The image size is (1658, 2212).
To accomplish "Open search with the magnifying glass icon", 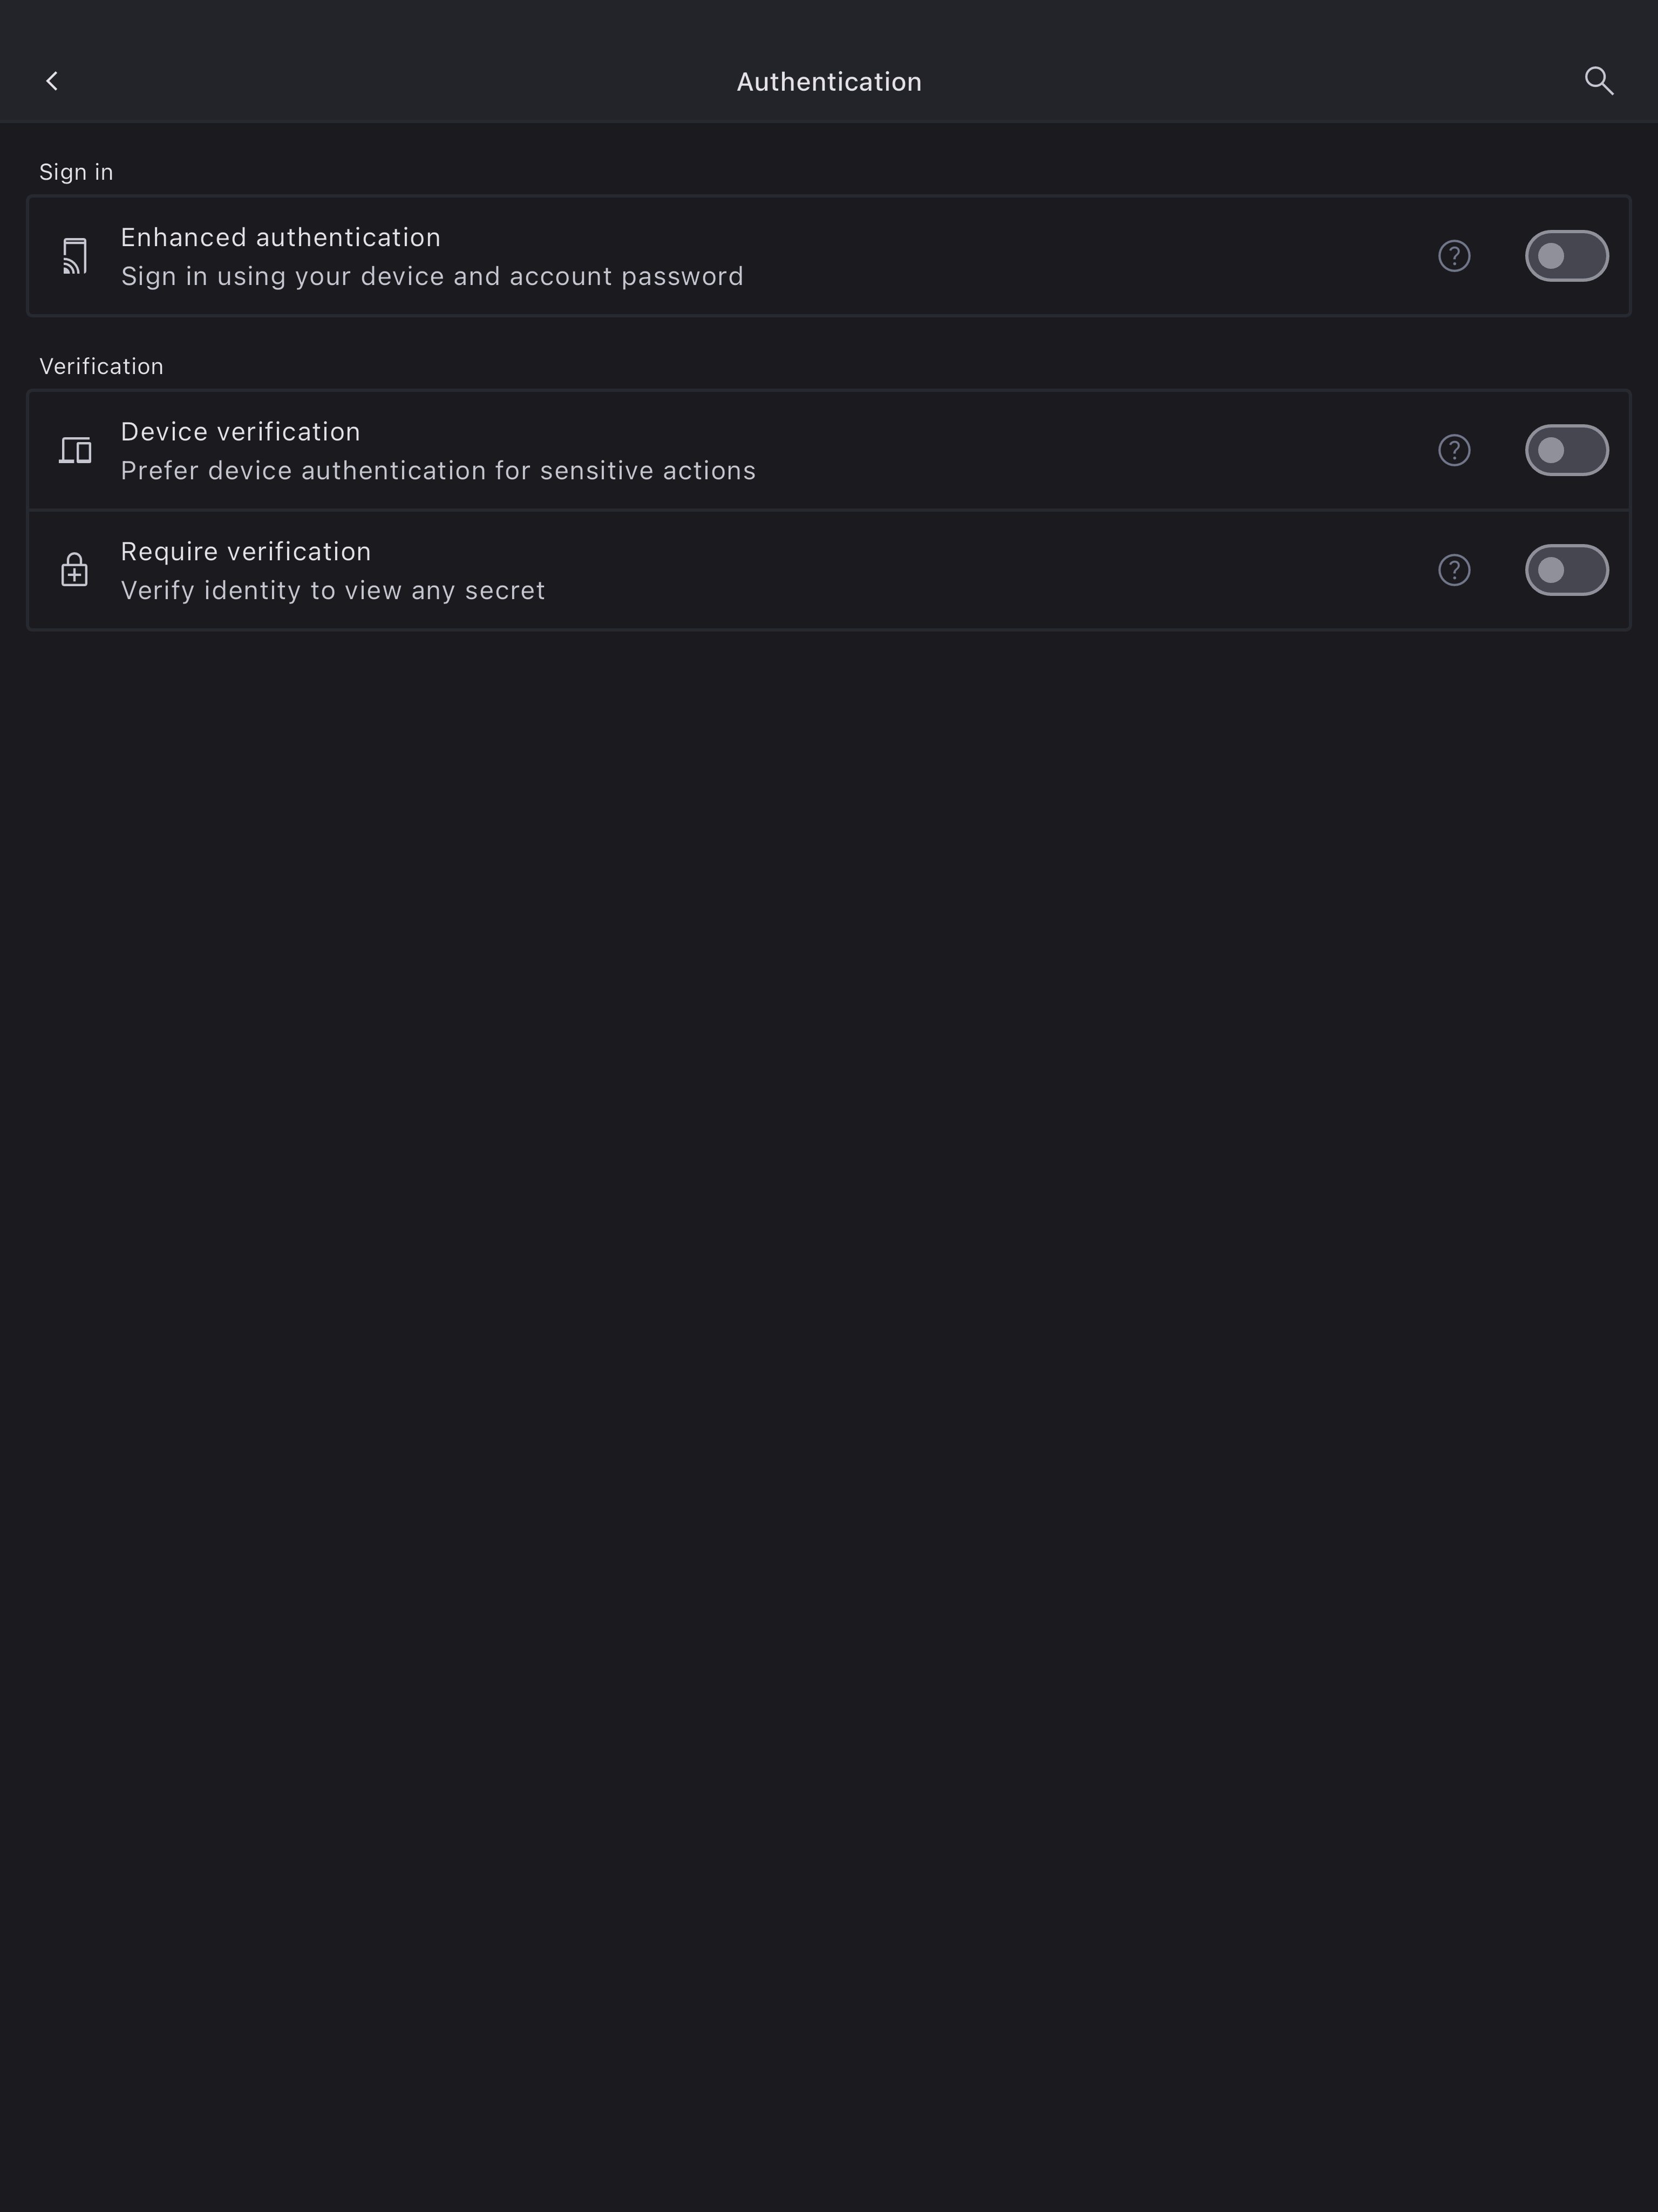I will [x=1598, y=81].
